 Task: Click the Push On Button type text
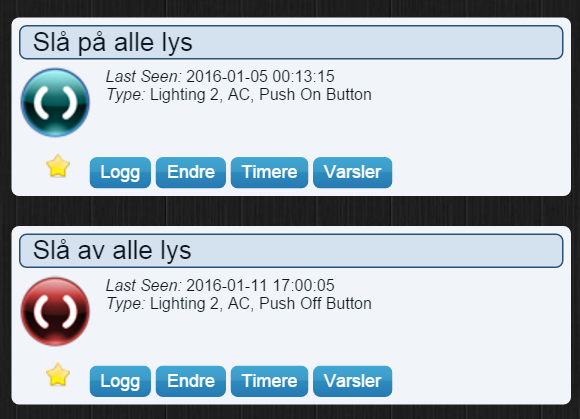(x=315, y=95)
